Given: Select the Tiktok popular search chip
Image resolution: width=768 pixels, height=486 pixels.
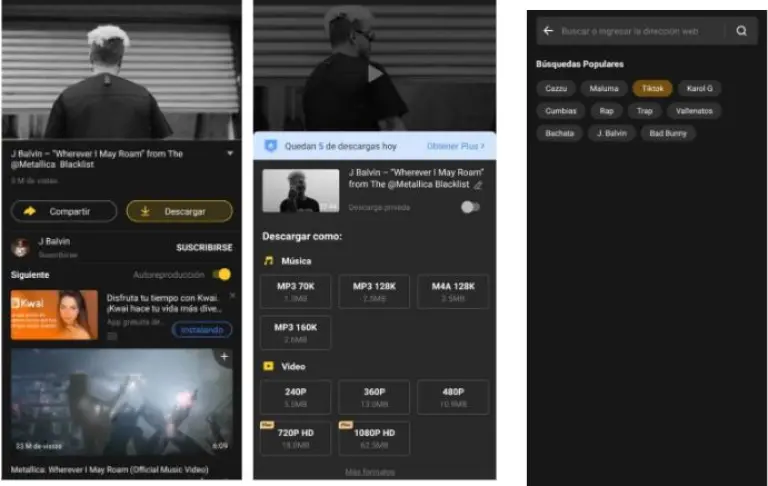Looking at the screenshot, I should 652,88.
